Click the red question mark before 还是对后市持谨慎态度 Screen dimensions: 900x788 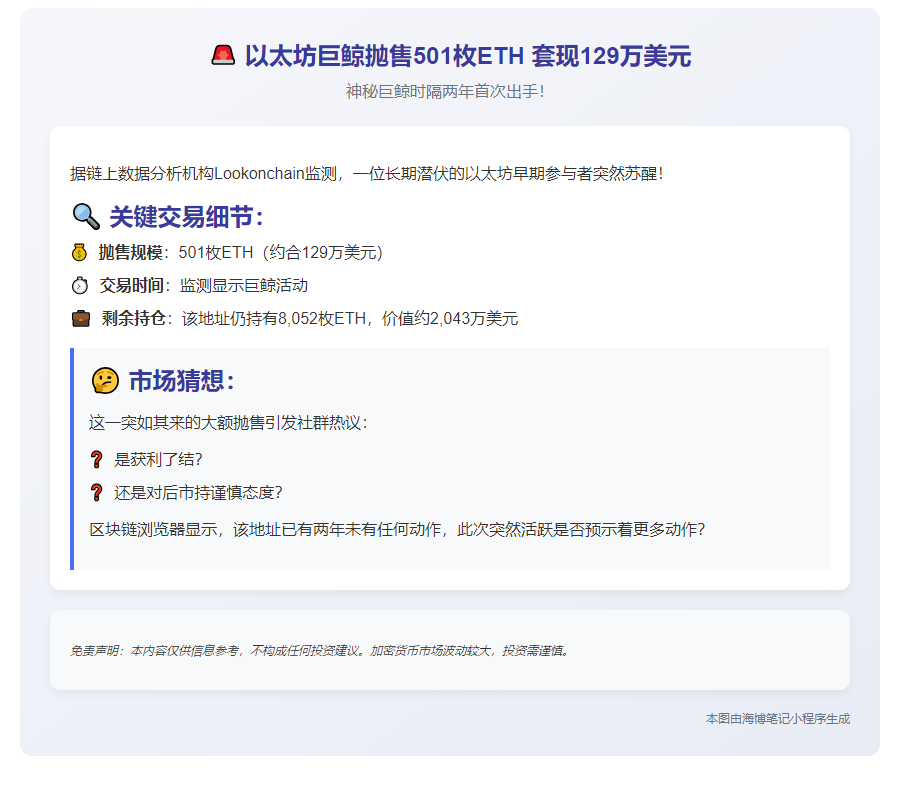96,492
